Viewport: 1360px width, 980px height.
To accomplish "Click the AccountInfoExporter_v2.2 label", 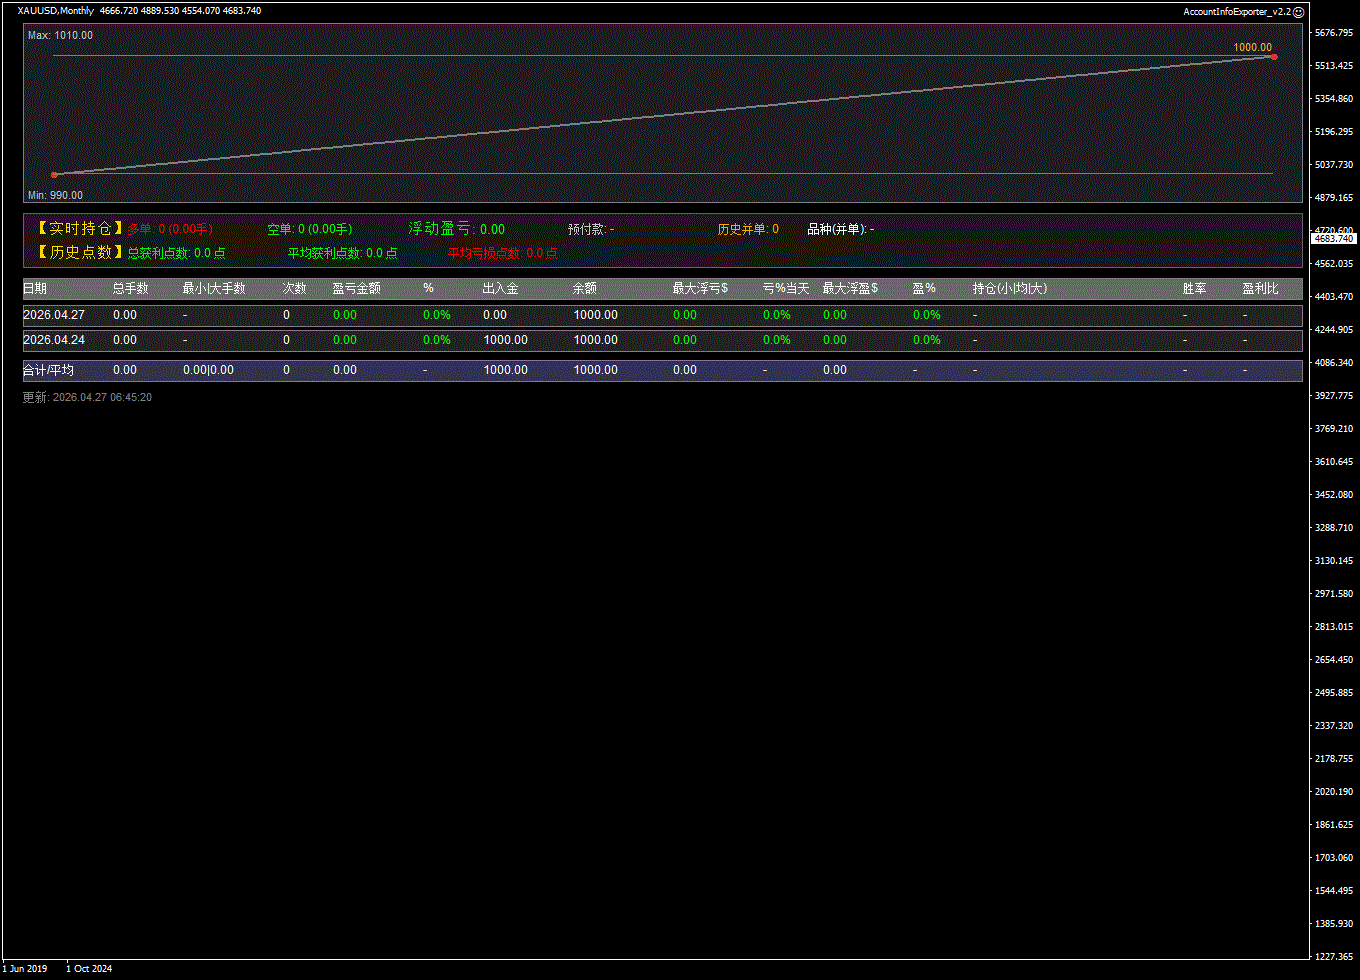I will [x=1236, y=12].
